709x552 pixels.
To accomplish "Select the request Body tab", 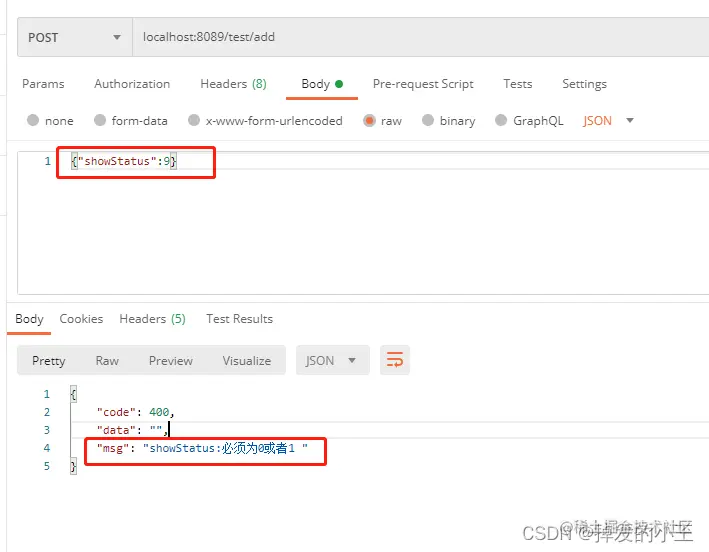I will (322, 84).
